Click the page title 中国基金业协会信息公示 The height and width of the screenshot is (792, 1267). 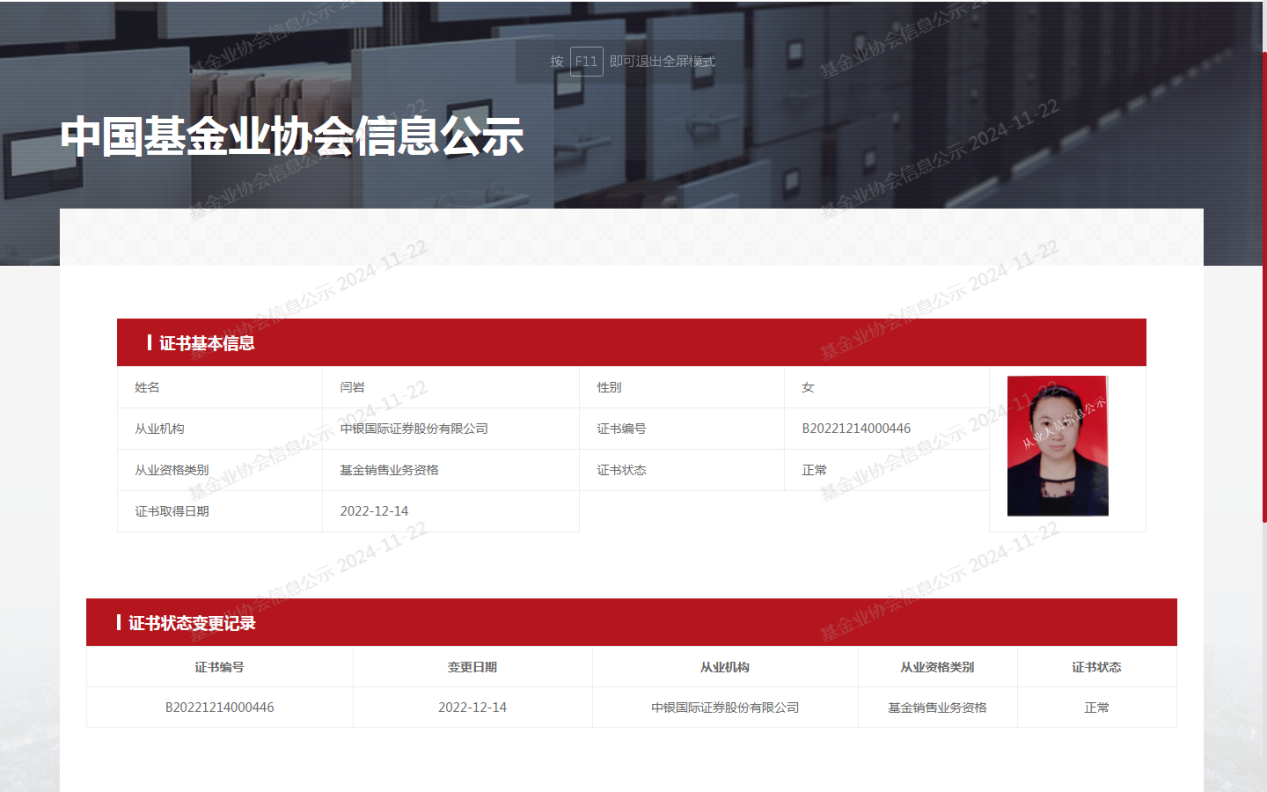[x=292, y=137]
